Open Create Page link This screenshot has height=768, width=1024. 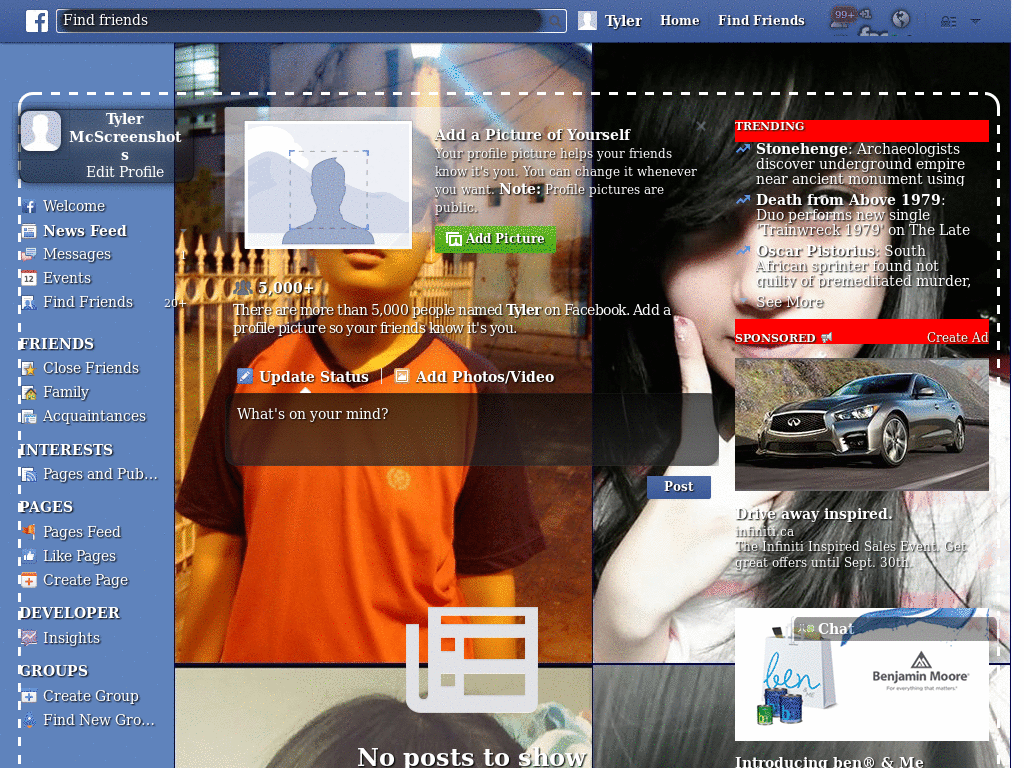[x=86, y=581]
